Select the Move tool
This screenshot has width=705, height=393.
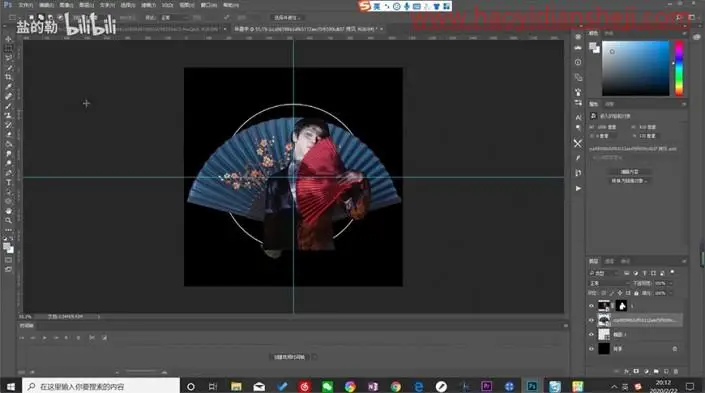click(8, 39)
